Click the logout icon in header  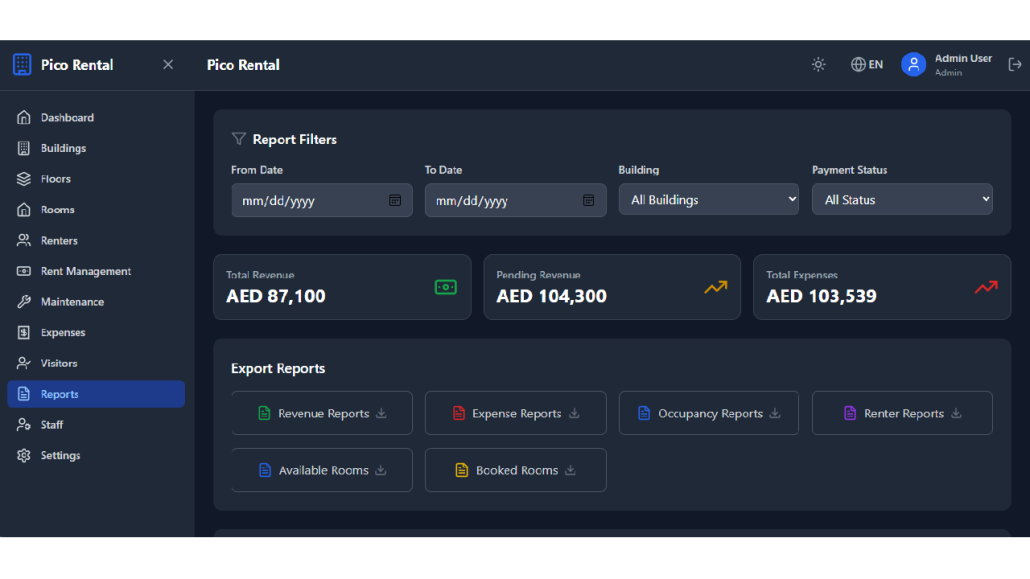[x=1015, y=65]
